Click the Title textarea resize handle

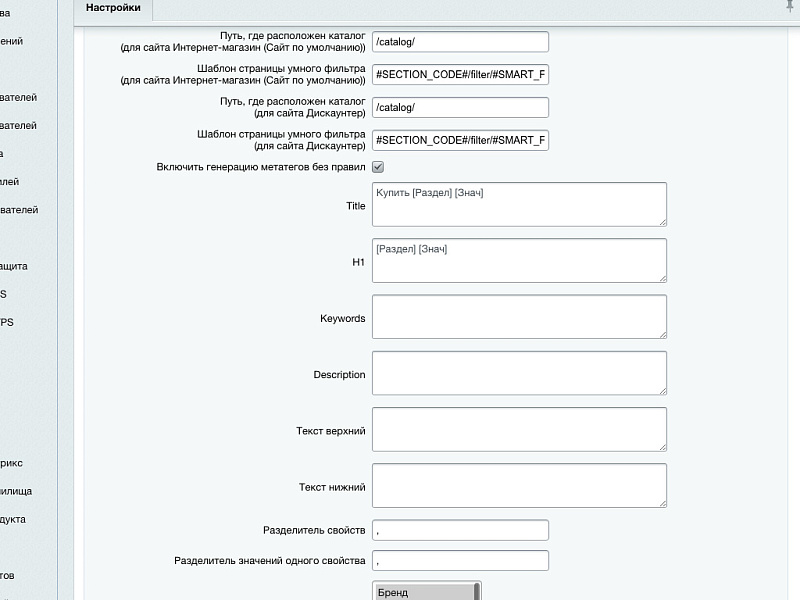click(661, 221)
